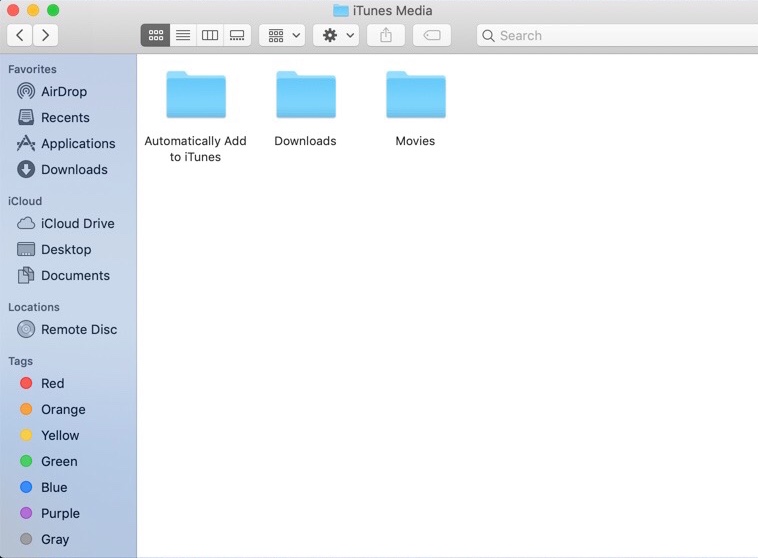Click the Applications A-shaped icon

[26, 143]
